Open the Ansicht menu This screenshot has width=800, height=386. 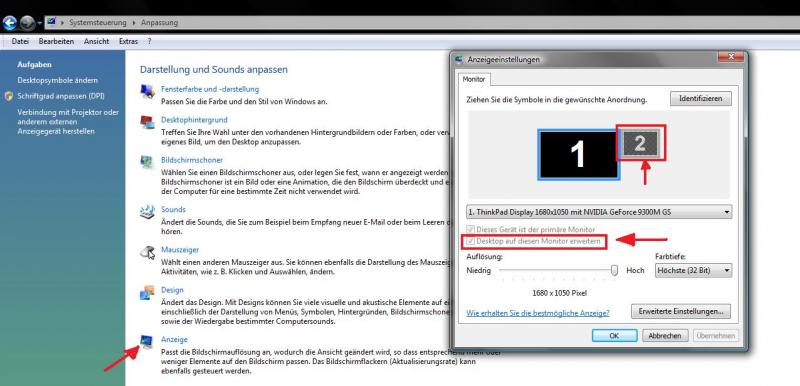pyautogui.click(x=96, y=41)
